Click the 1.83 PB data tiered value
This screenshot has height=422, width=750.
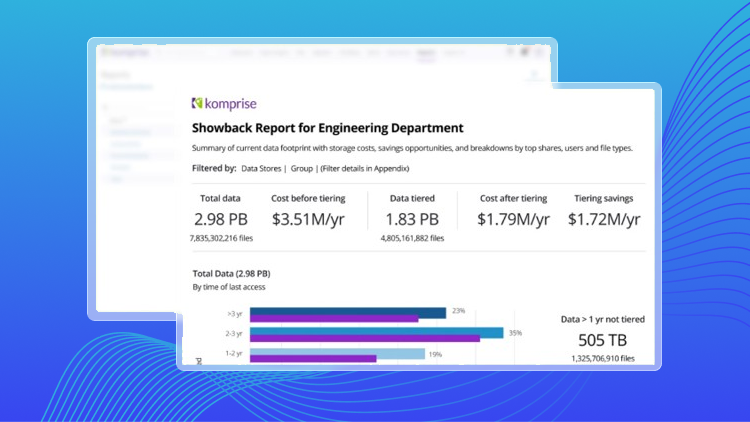pos(413,219)
